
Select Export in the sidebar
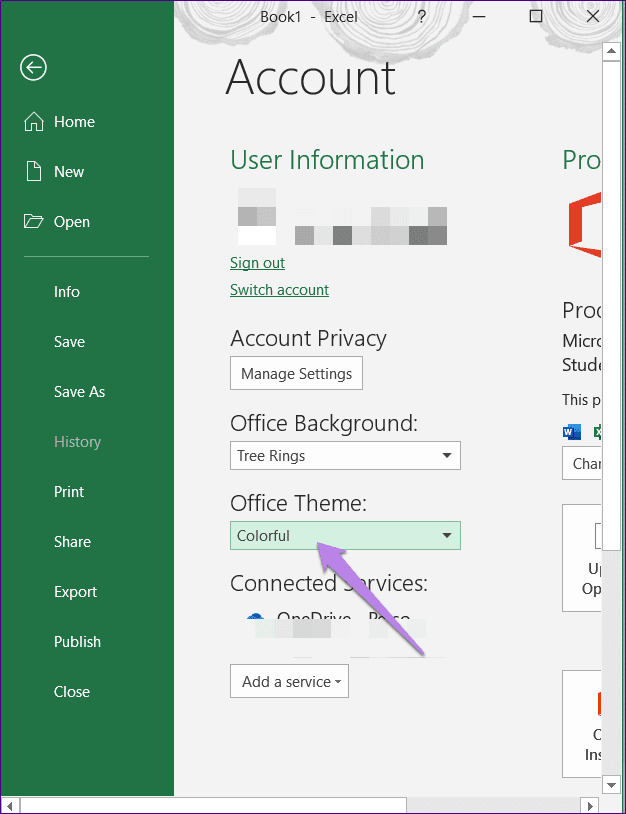pyautogui.click(x=75, y=591)
